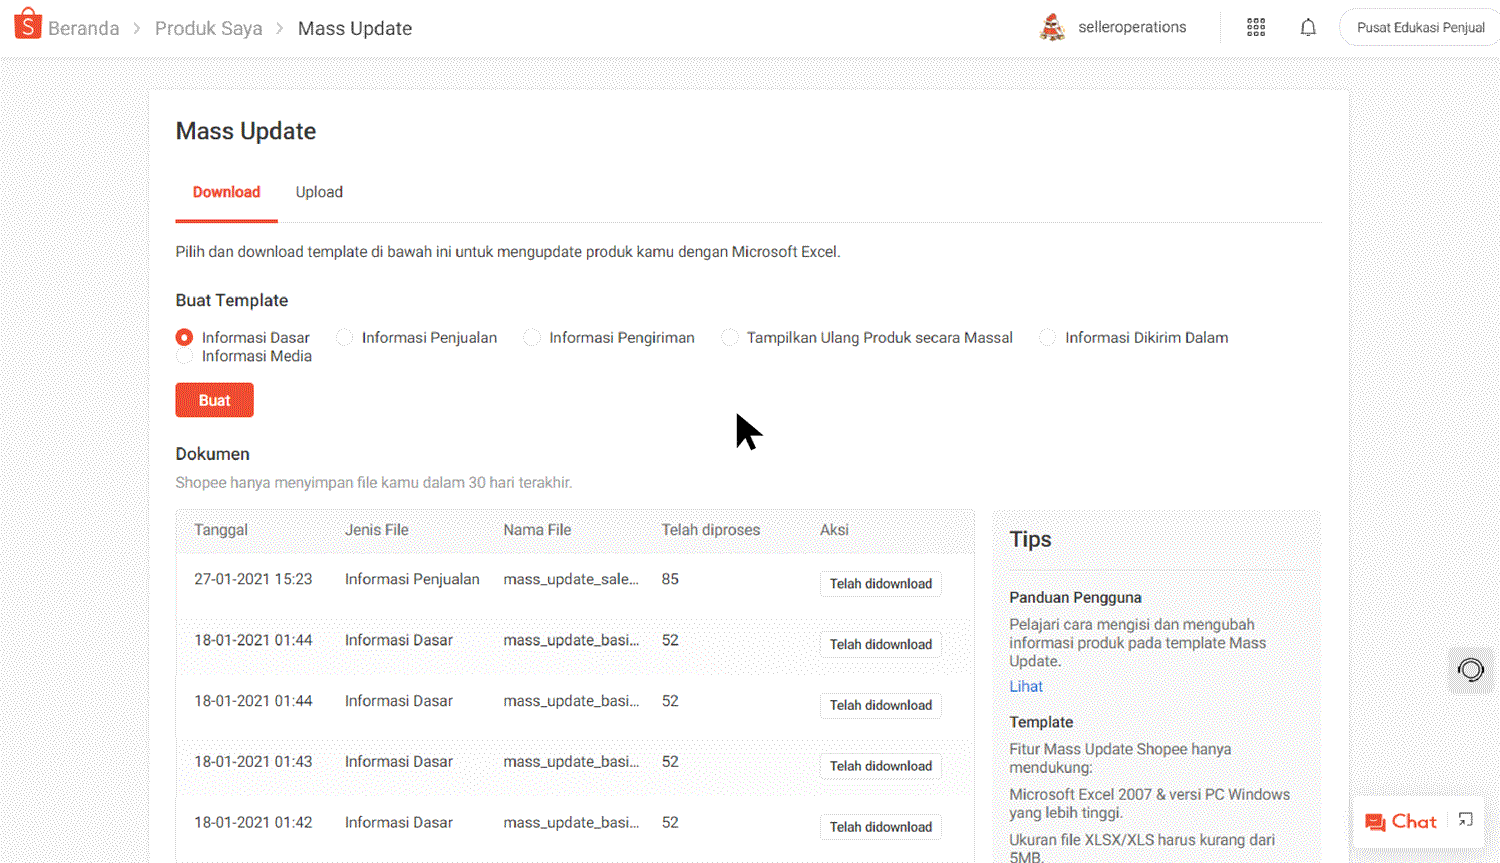Go to Produk Saya in breadcrumb
Viewport: 1500px width, 863px height.
[208, 28]
